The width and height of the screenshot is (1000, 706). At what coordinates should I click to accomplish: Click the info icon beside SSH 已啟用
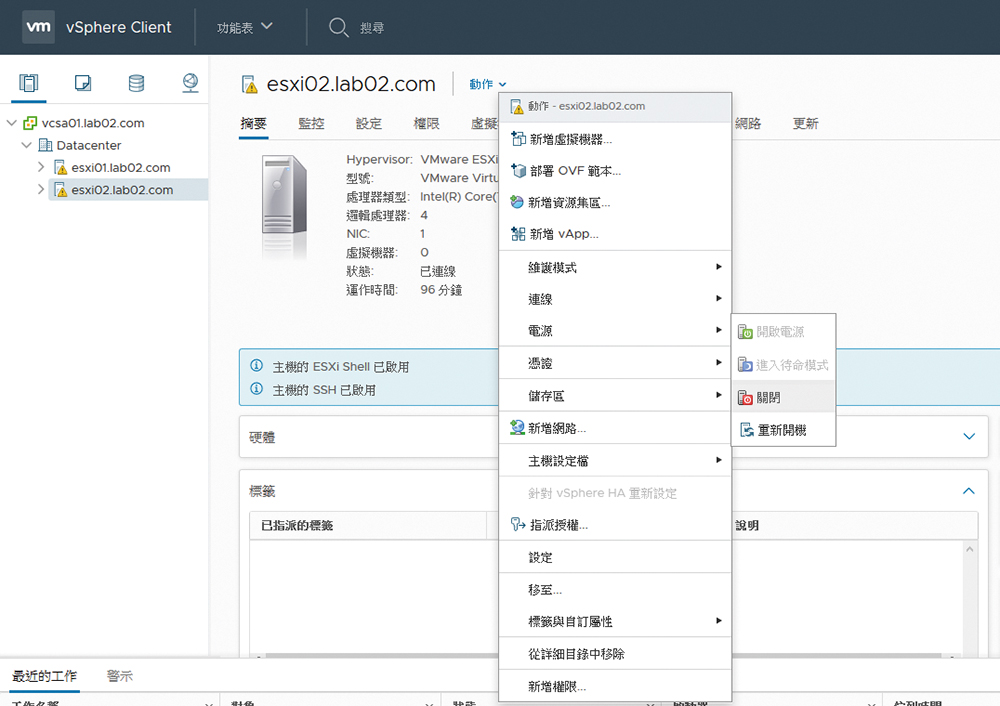coord(256,388)
